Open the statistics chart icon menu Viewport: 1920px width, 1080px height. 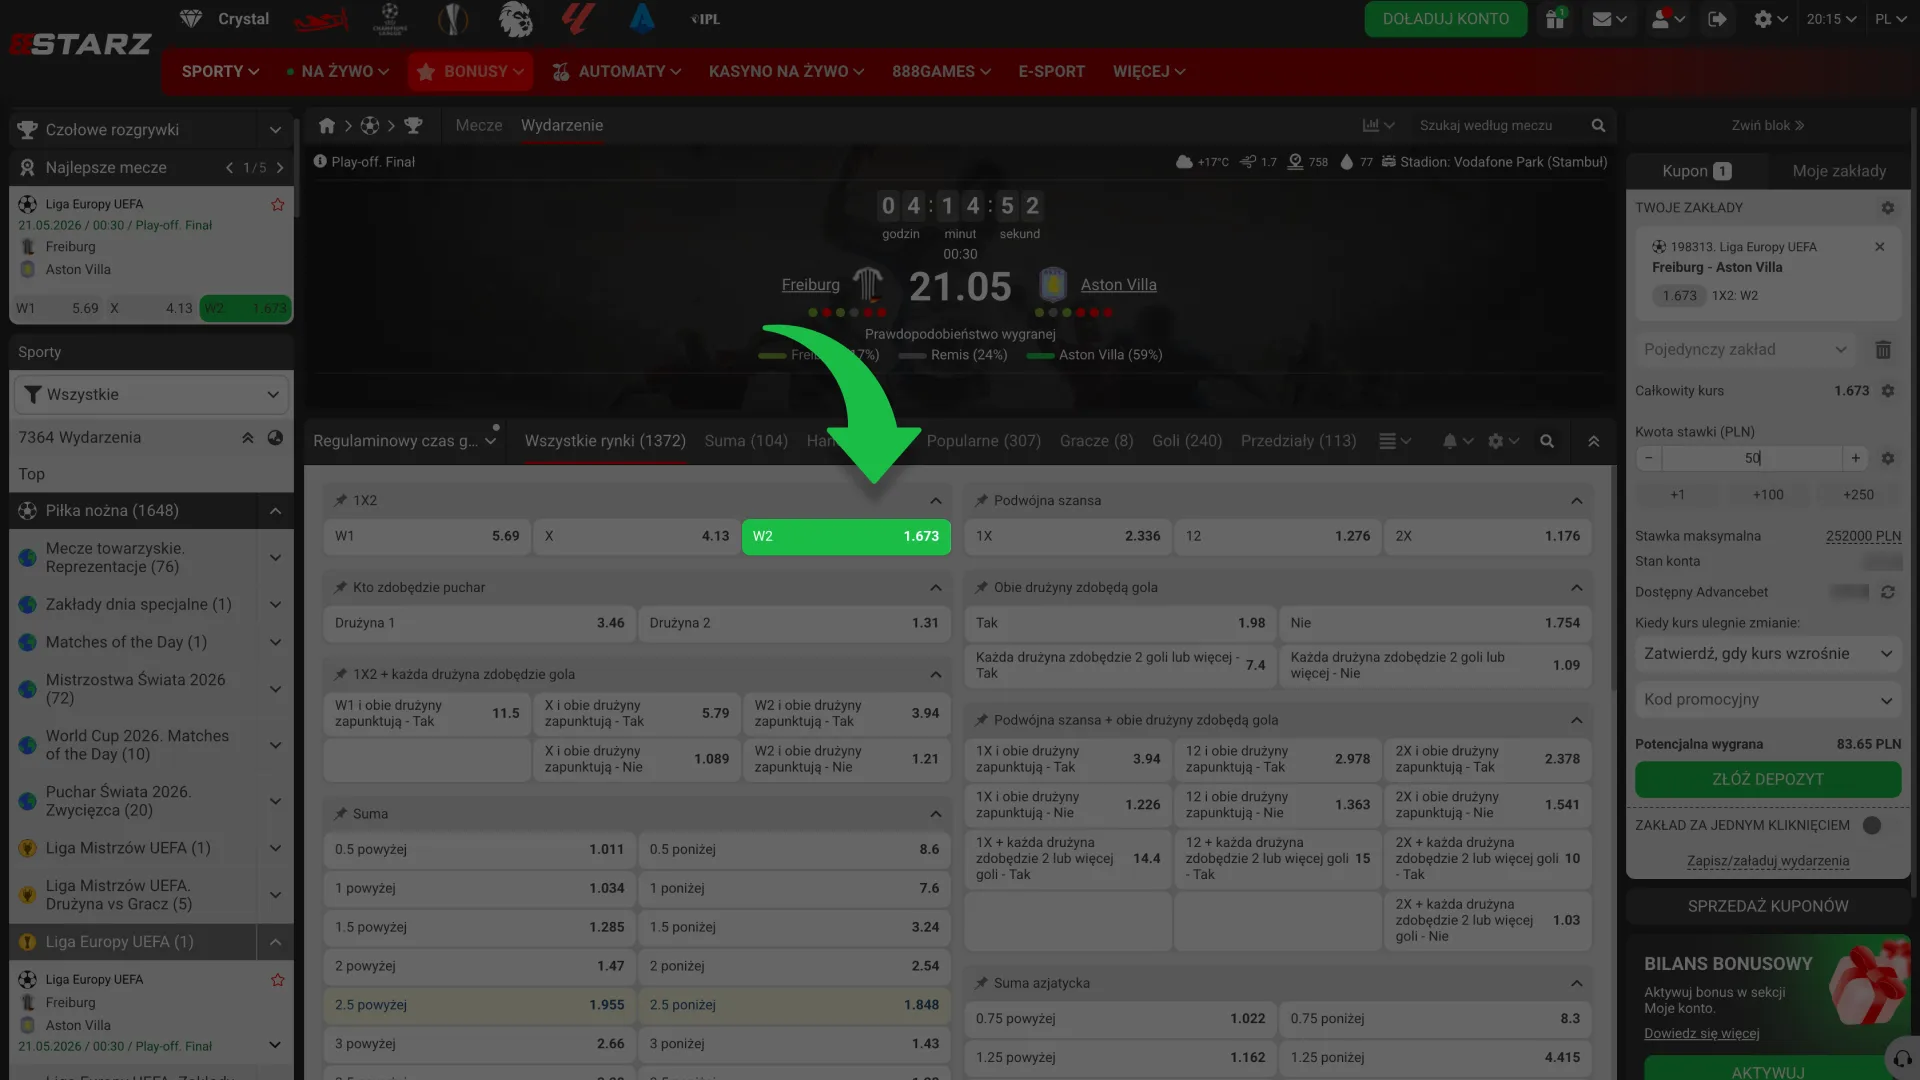click(x=1378, y=126)
